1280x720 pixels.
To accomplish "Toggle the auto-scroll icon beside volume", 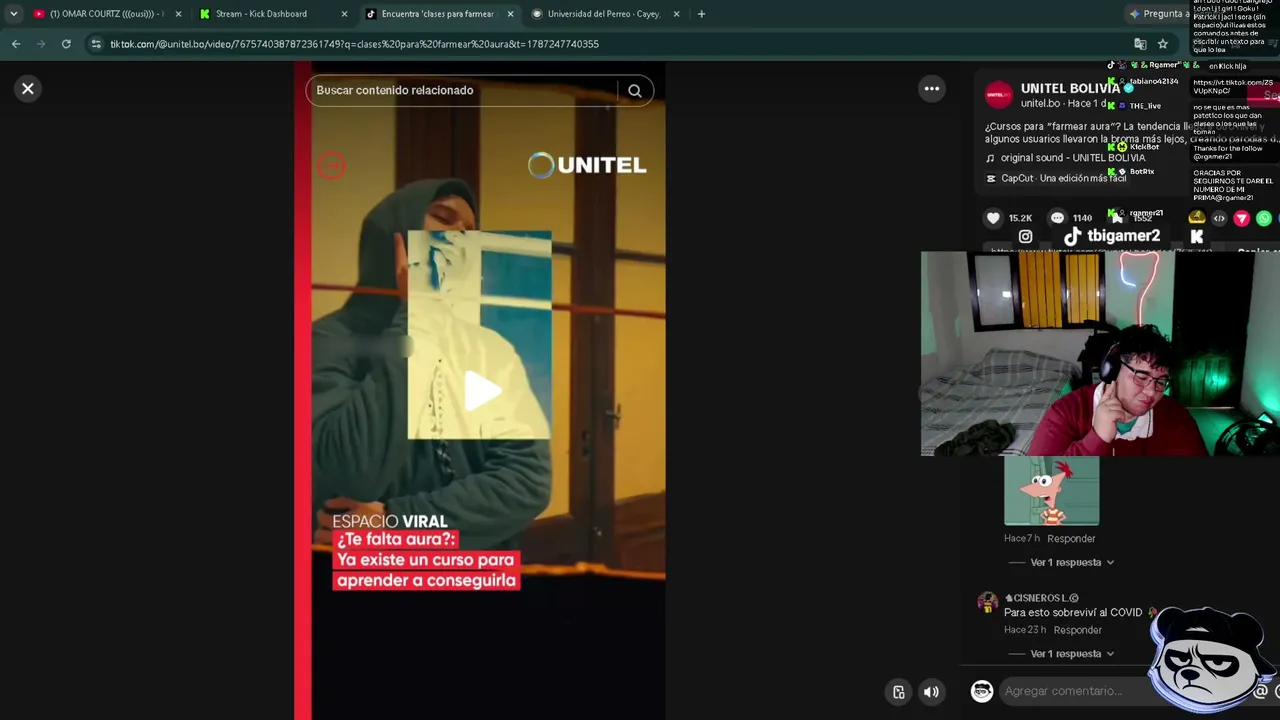I will [x=899, y=692].
